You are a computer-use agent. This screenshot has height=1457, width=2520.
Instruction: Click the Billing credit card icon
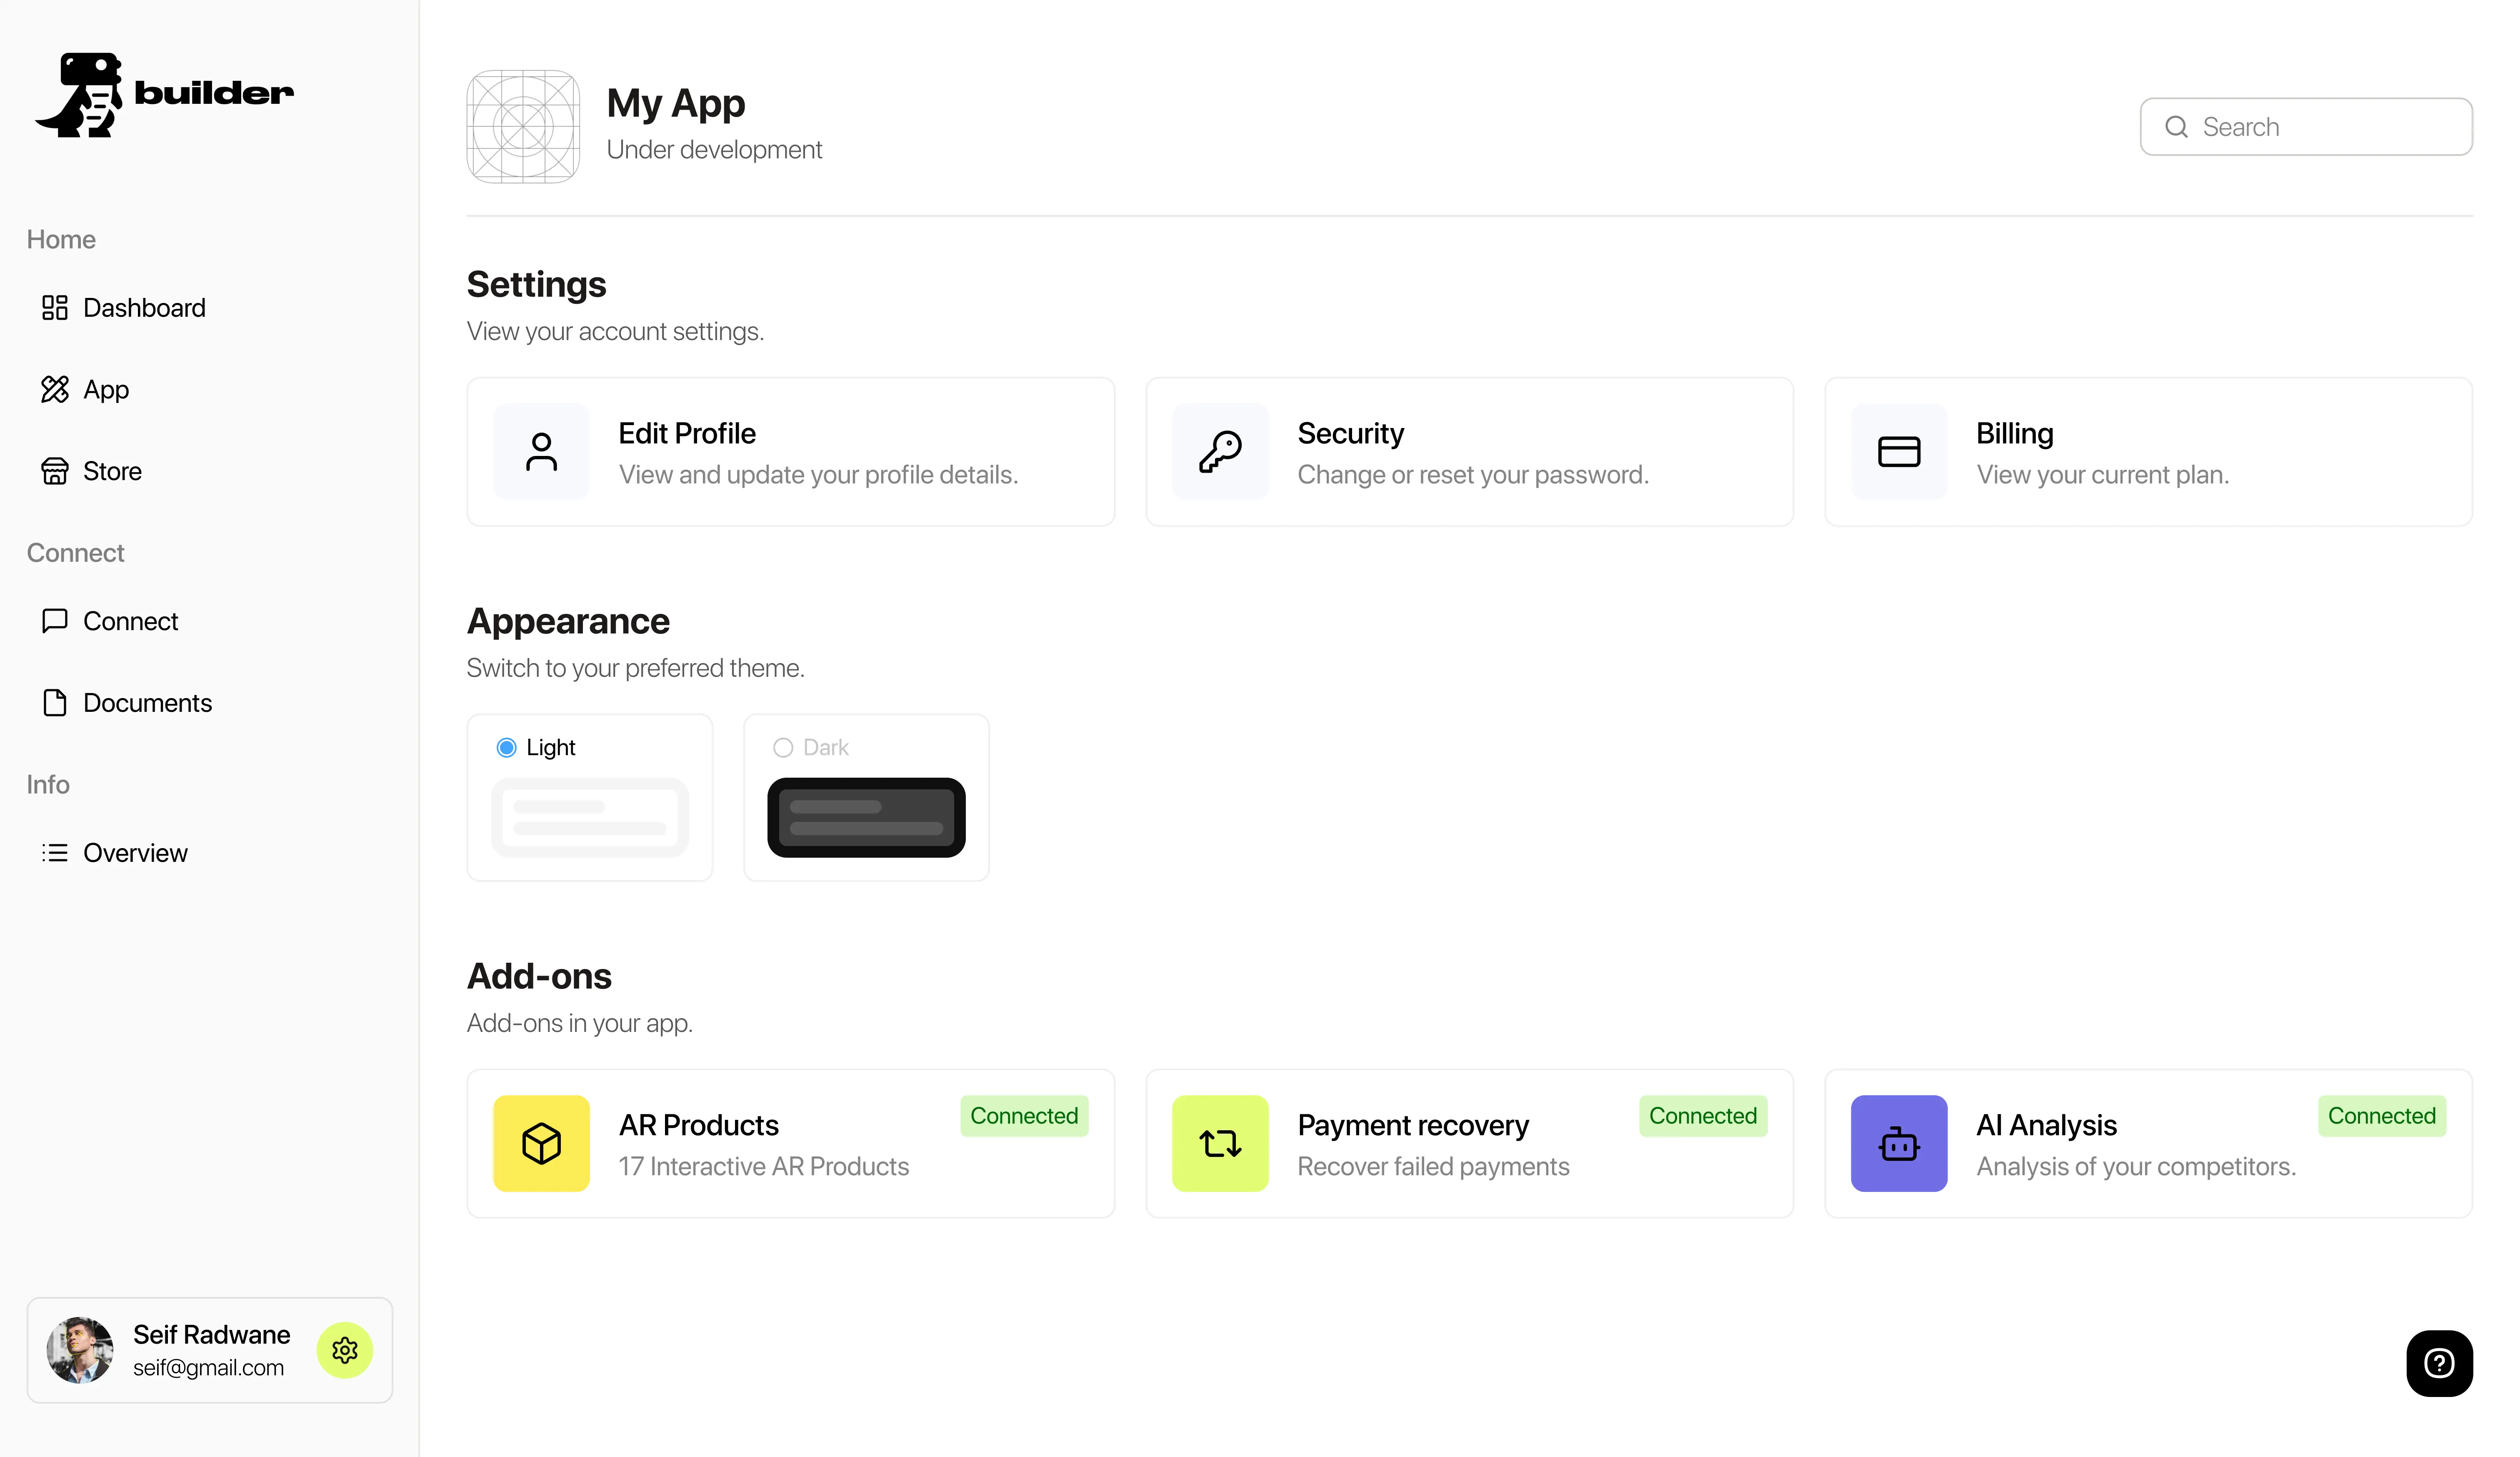point(1898,452)
